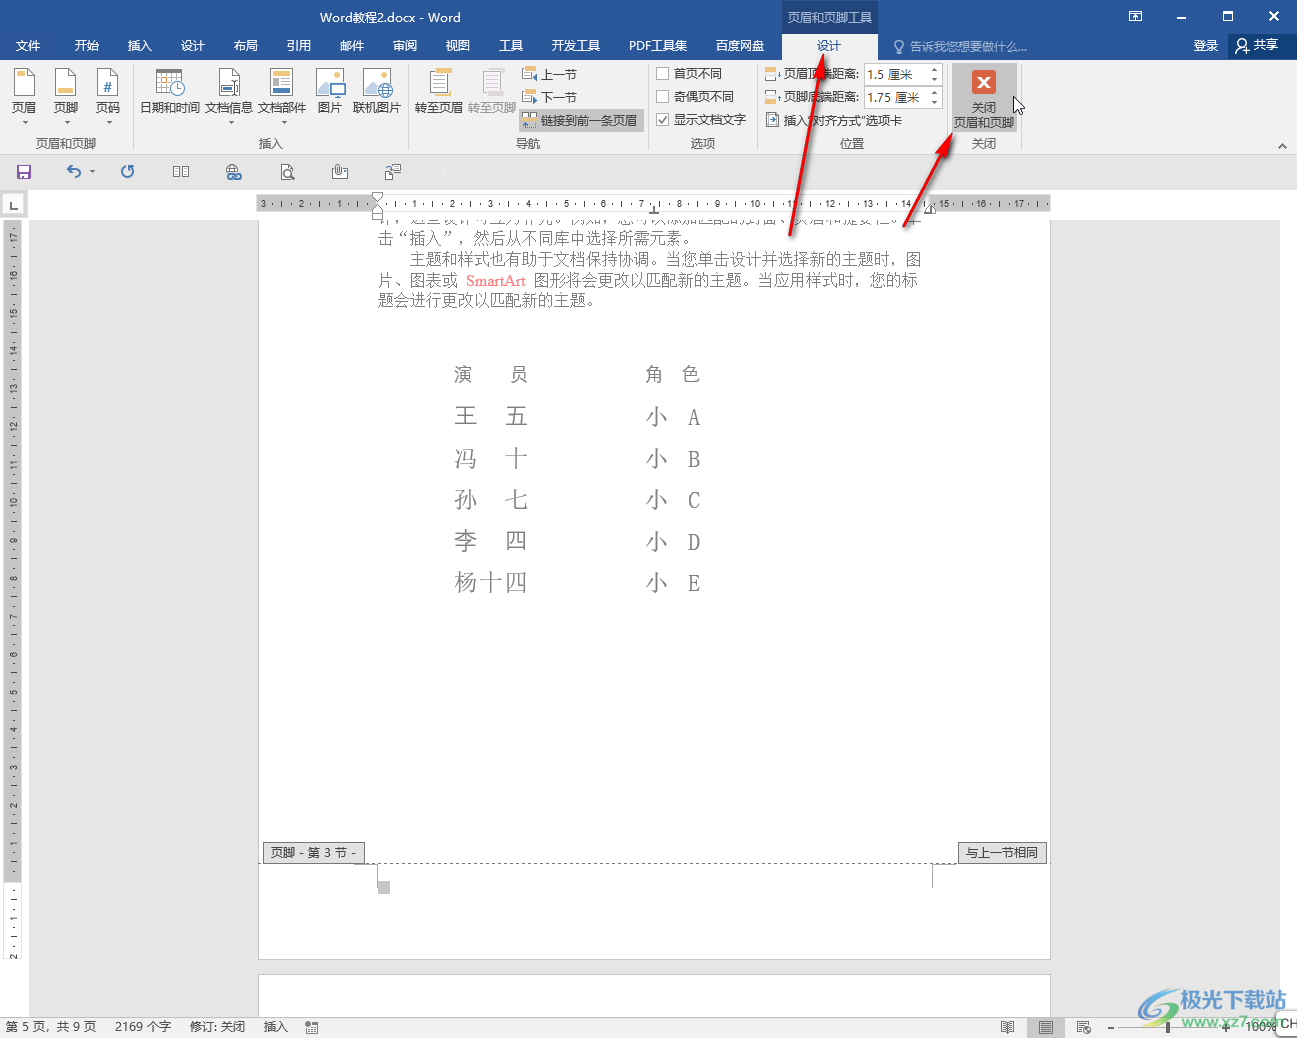Decrease 页眉顶端距离 with down stepper
Viewport: 1297px width, 1038px height.
click(x=935, y=80)
